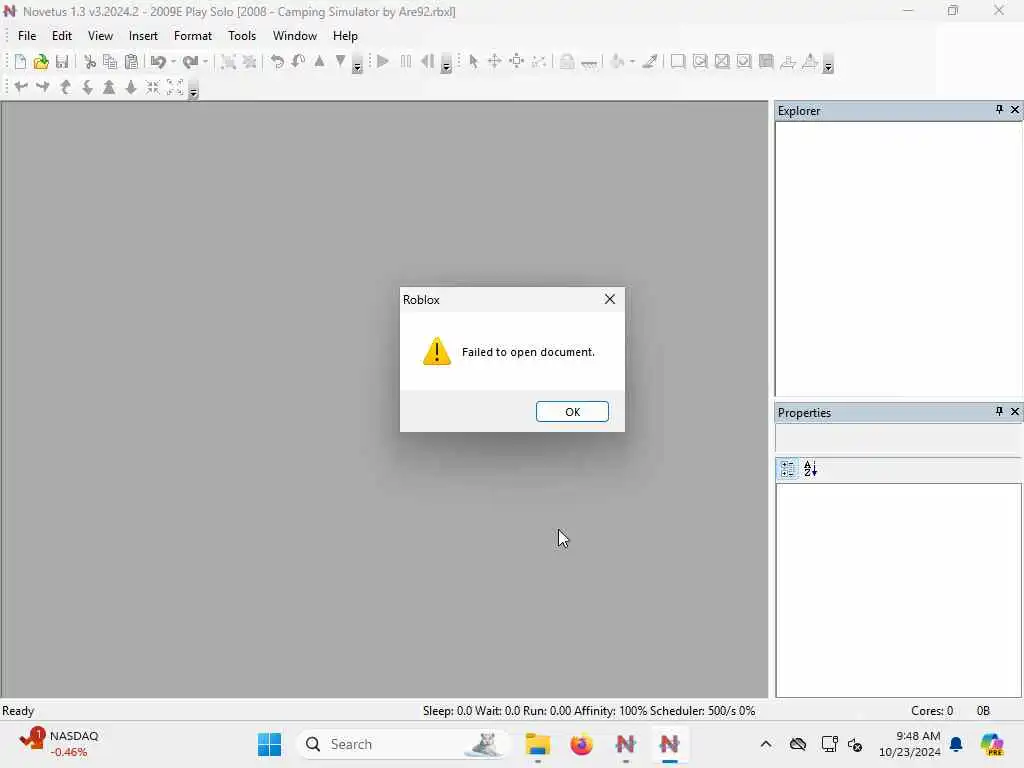This screenshot has height=768, width=1024.
Task: Pin the Properties panel
Action: (999, 411)
